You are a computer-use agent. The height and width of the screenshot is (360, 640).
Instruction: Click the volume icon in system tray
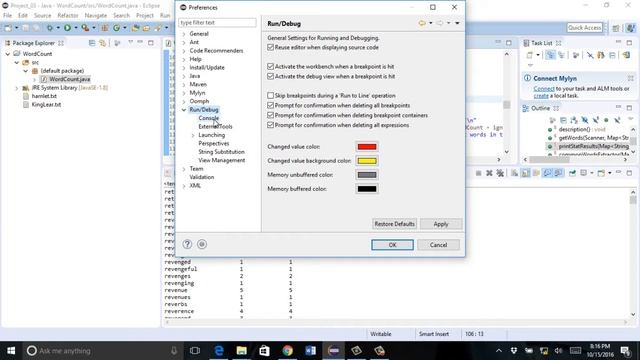(558, 351)
